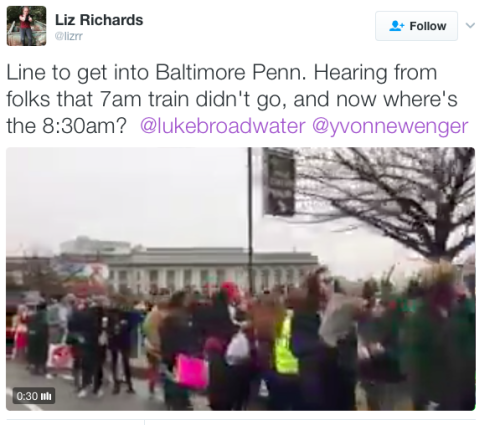This screenshot has width=500, height=425.
Task: Follow the @lizrr account
Action: tap(416, 26)
